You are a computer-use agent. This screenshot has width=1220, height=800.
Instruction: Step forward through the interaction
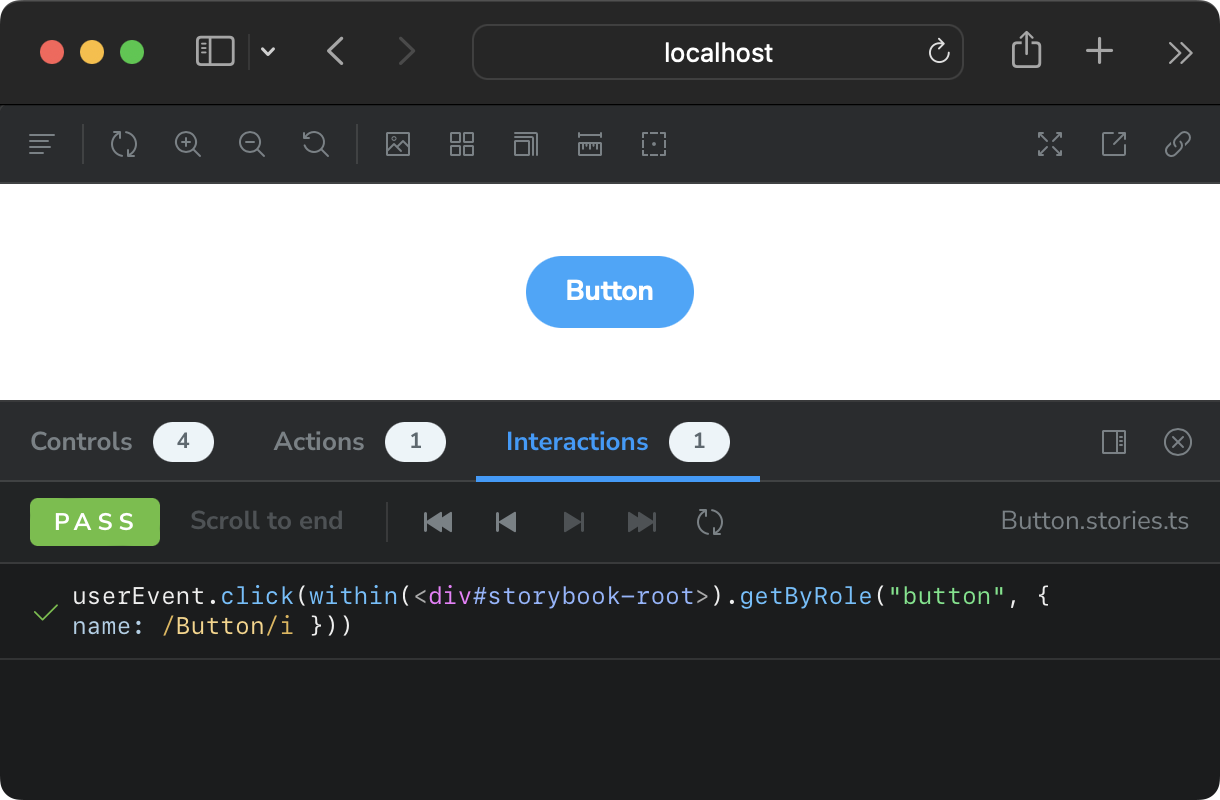pyautogui.click(x=573, y=521)
